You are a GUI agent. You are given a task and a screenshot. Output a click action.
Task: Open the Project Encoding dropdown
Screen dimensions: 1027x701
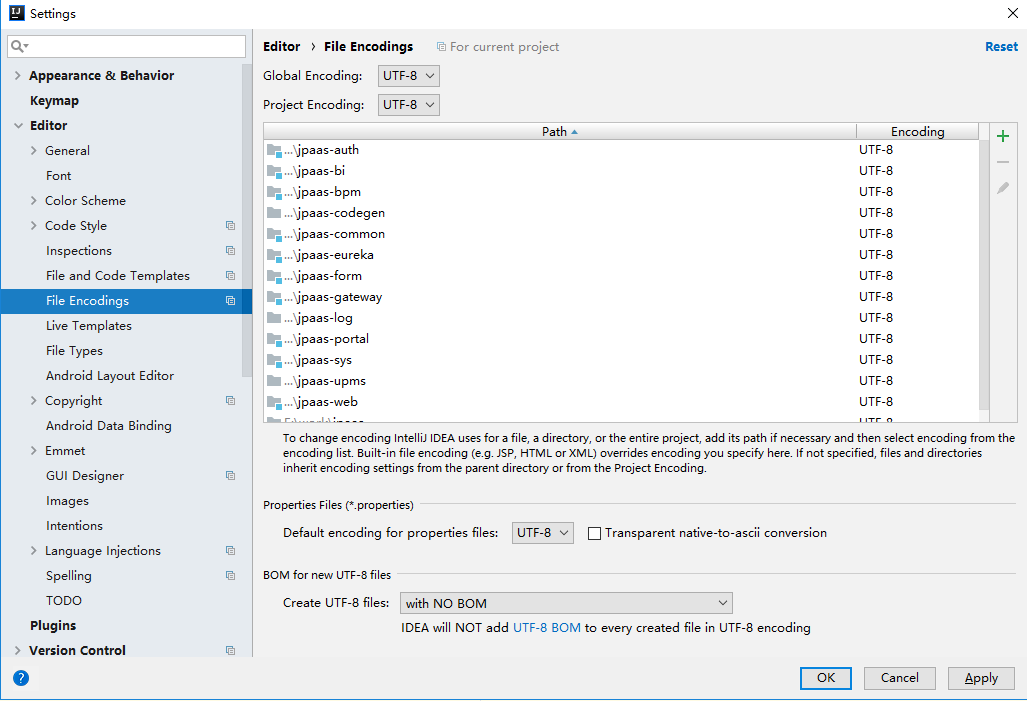(x=409, y=105)
